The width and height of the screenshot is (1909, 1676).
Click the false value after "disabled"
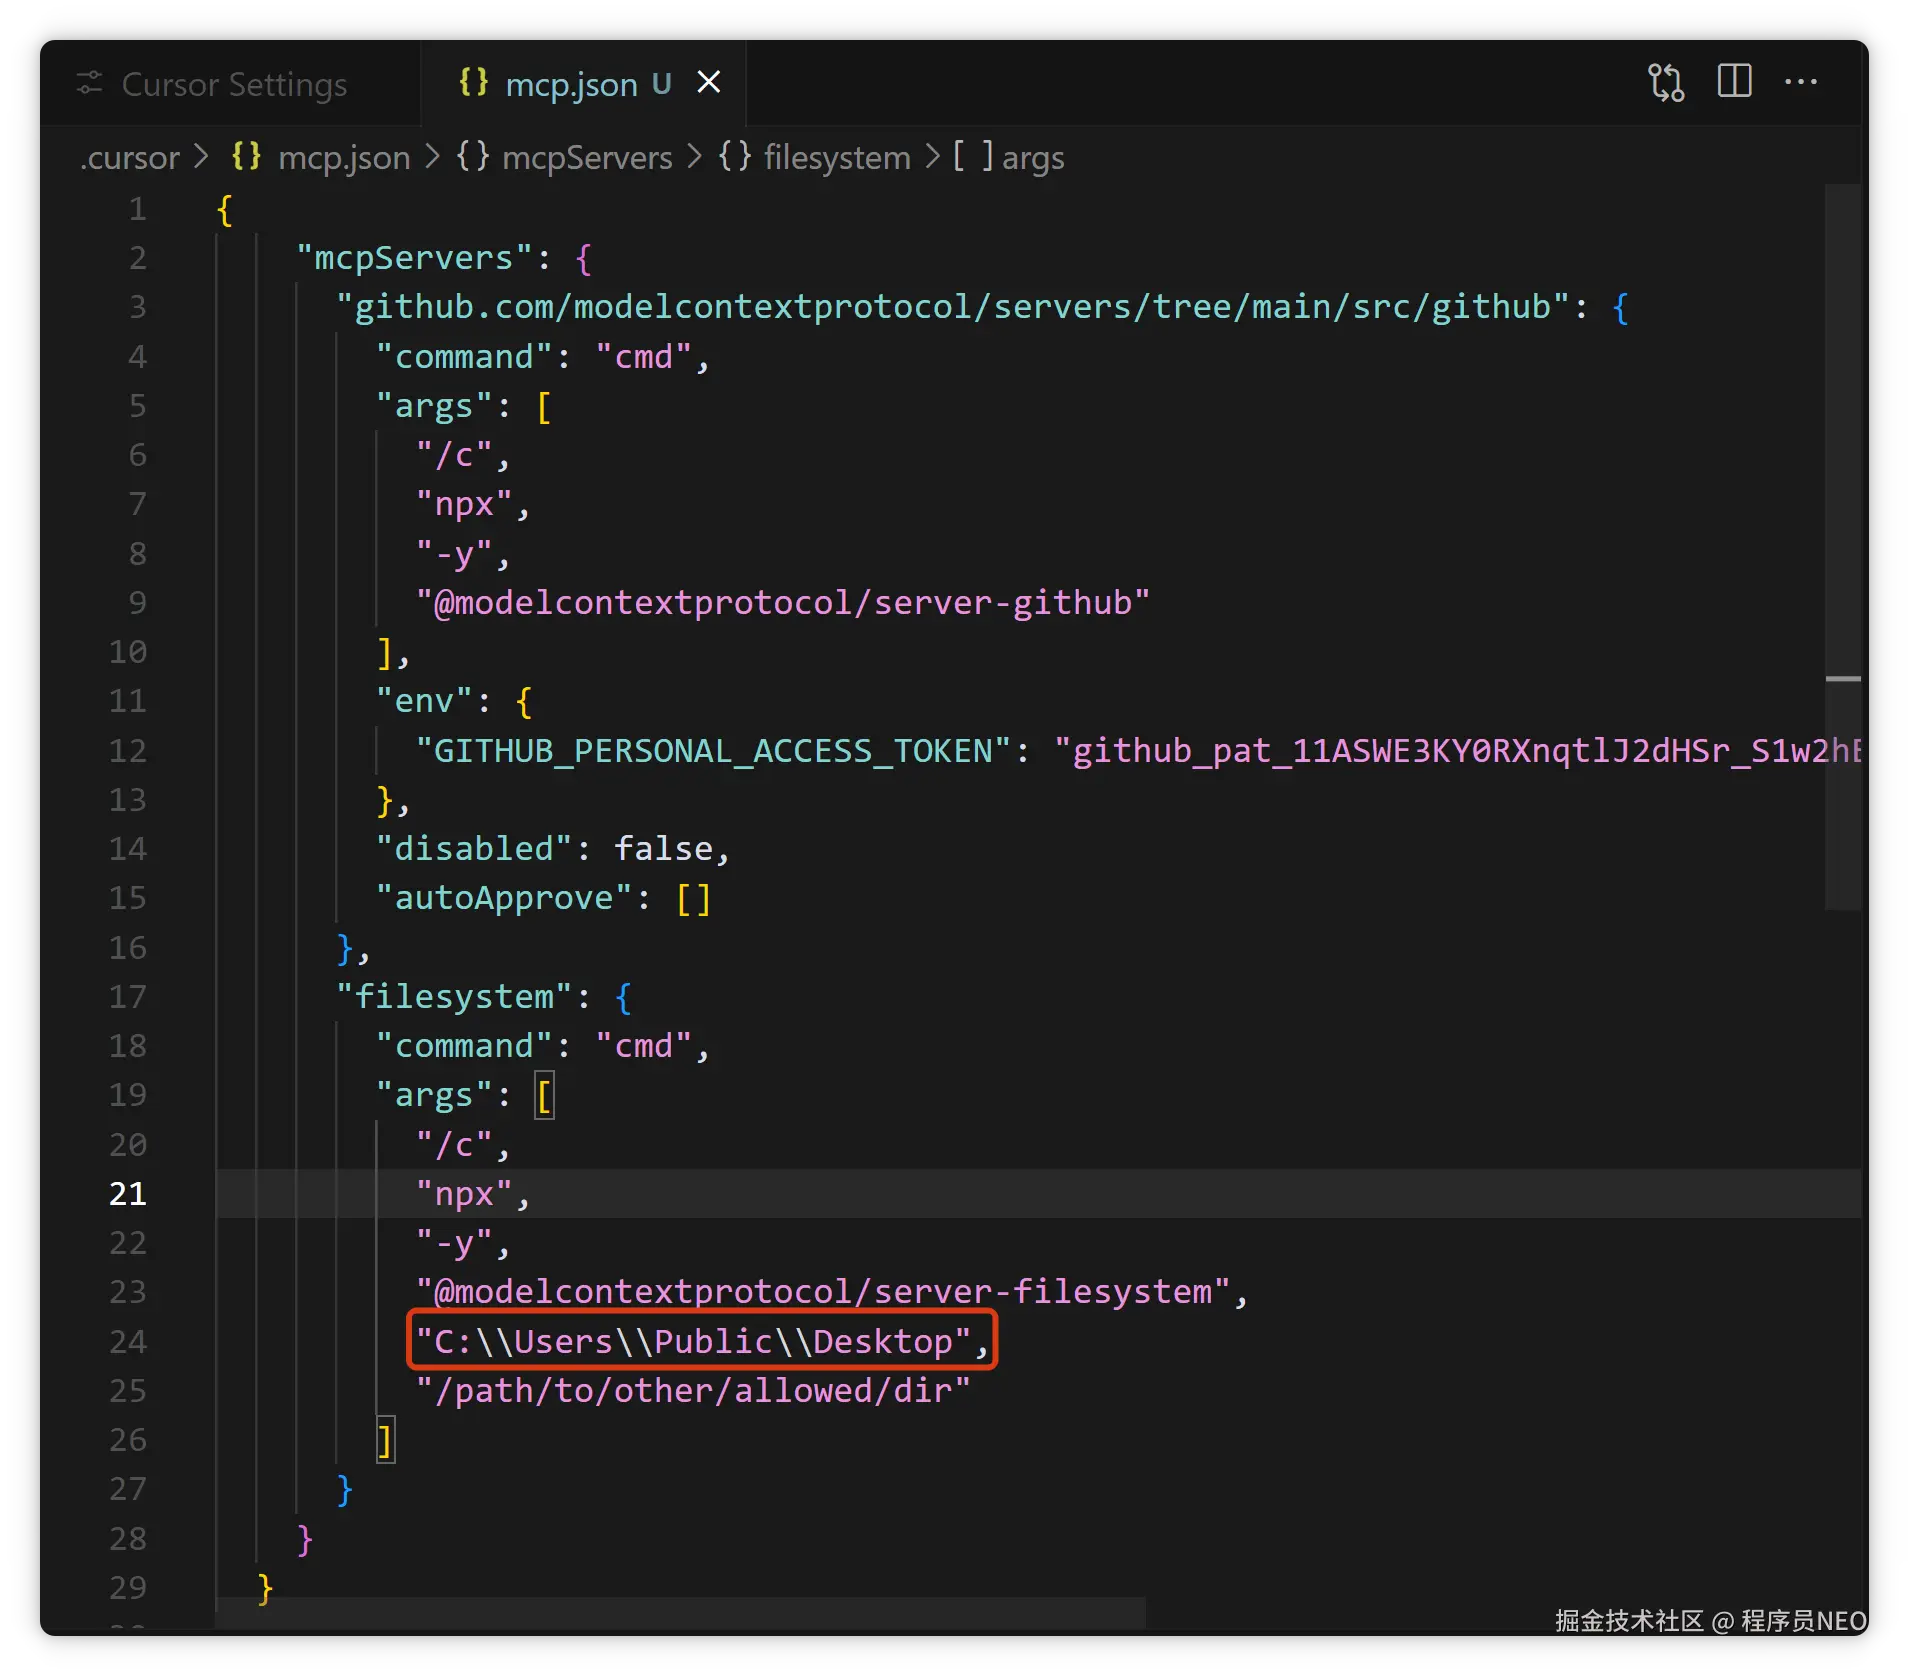[663, 849]
